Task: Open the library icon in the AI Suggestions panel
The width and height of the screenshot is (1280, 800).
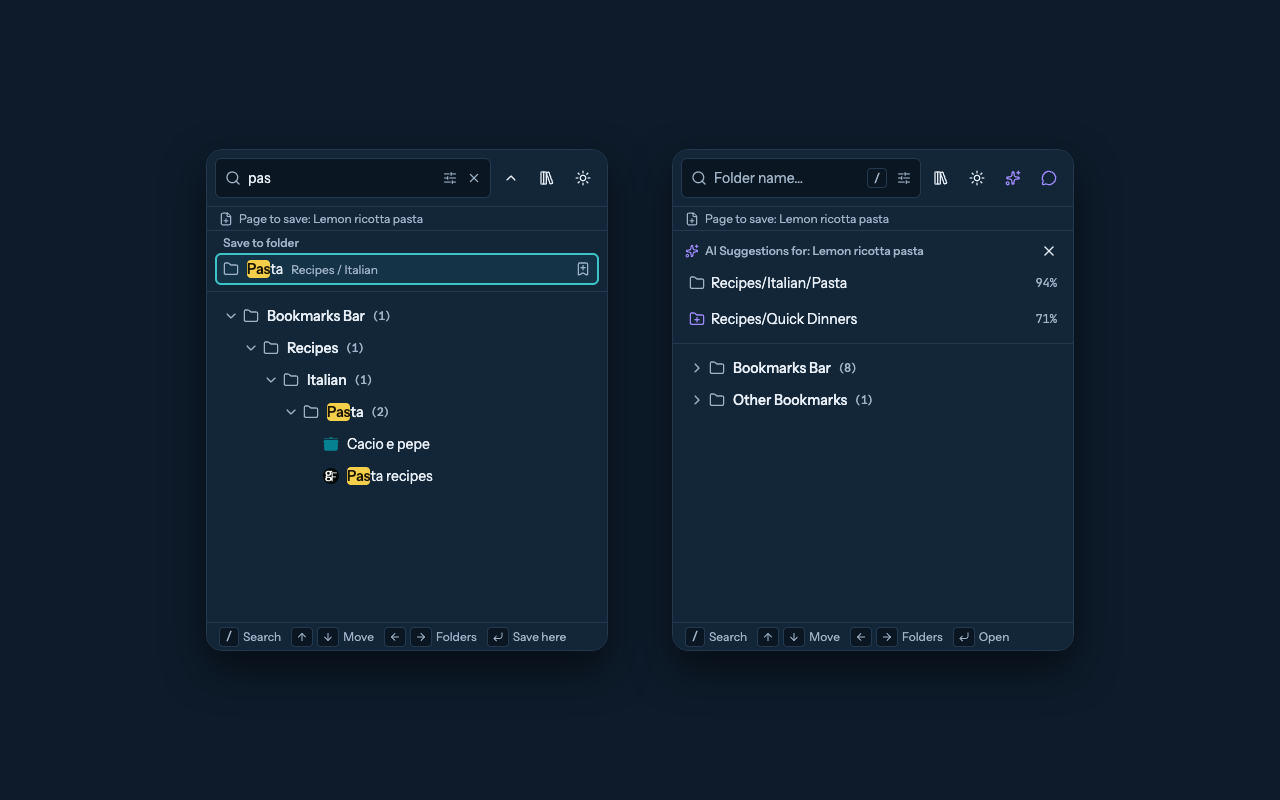Action: [x=941, y=178]
